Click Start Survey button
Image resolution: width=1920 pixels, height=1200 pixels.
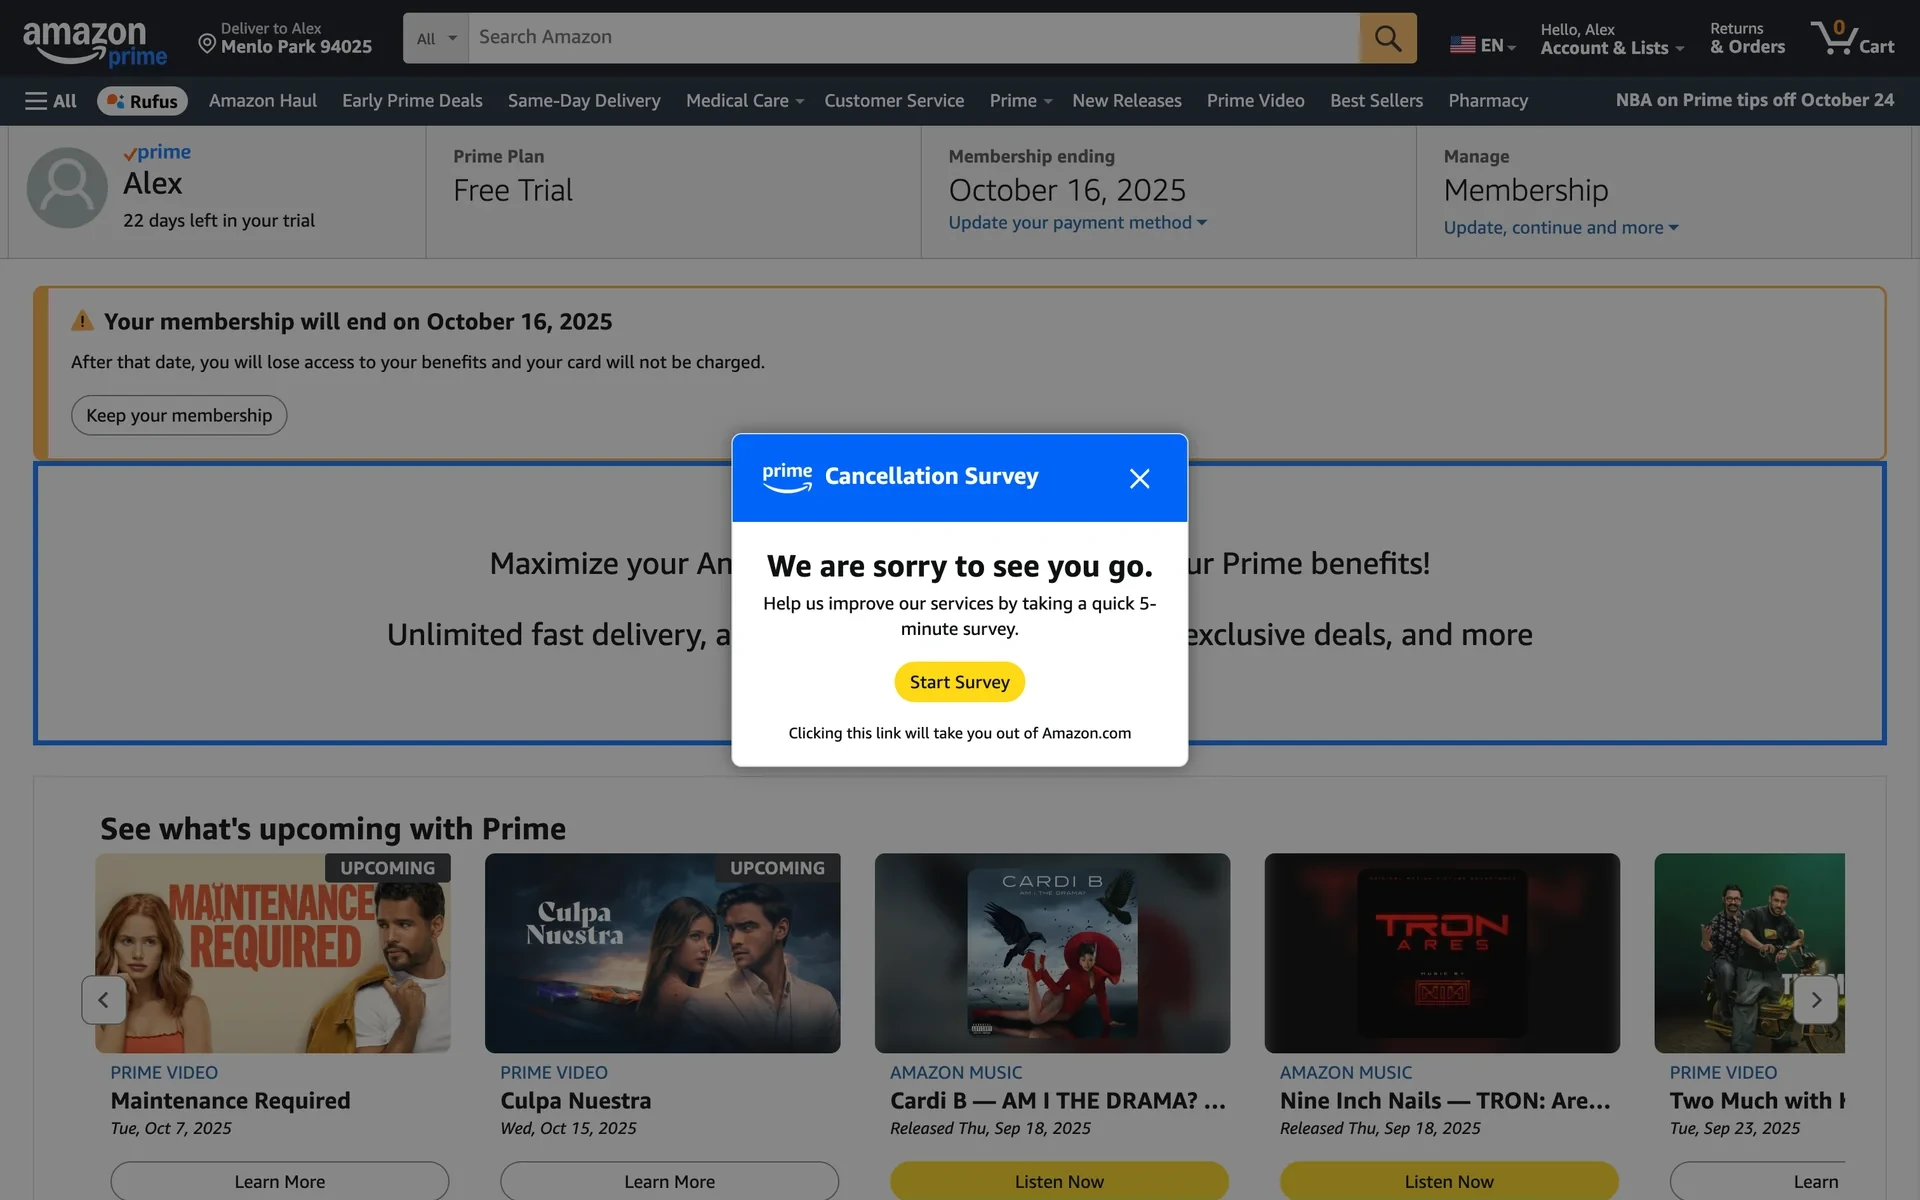click(x=959, y=682)
